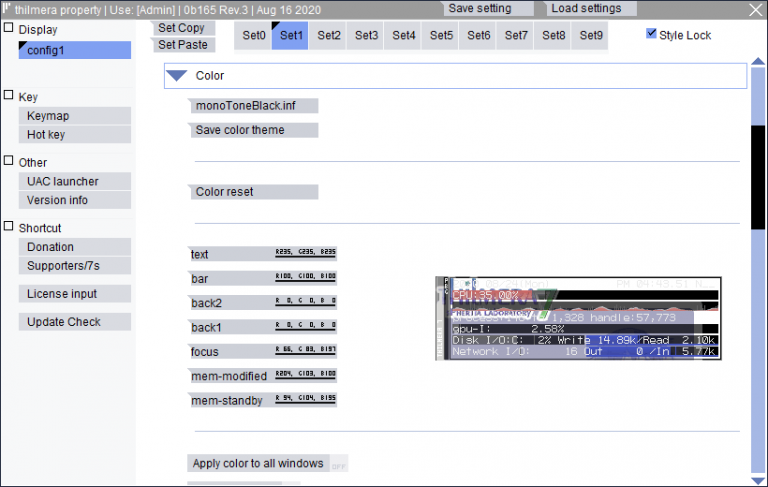
Task: Open the monoToneBlack.inf theme selector
Action: (253, 106)
